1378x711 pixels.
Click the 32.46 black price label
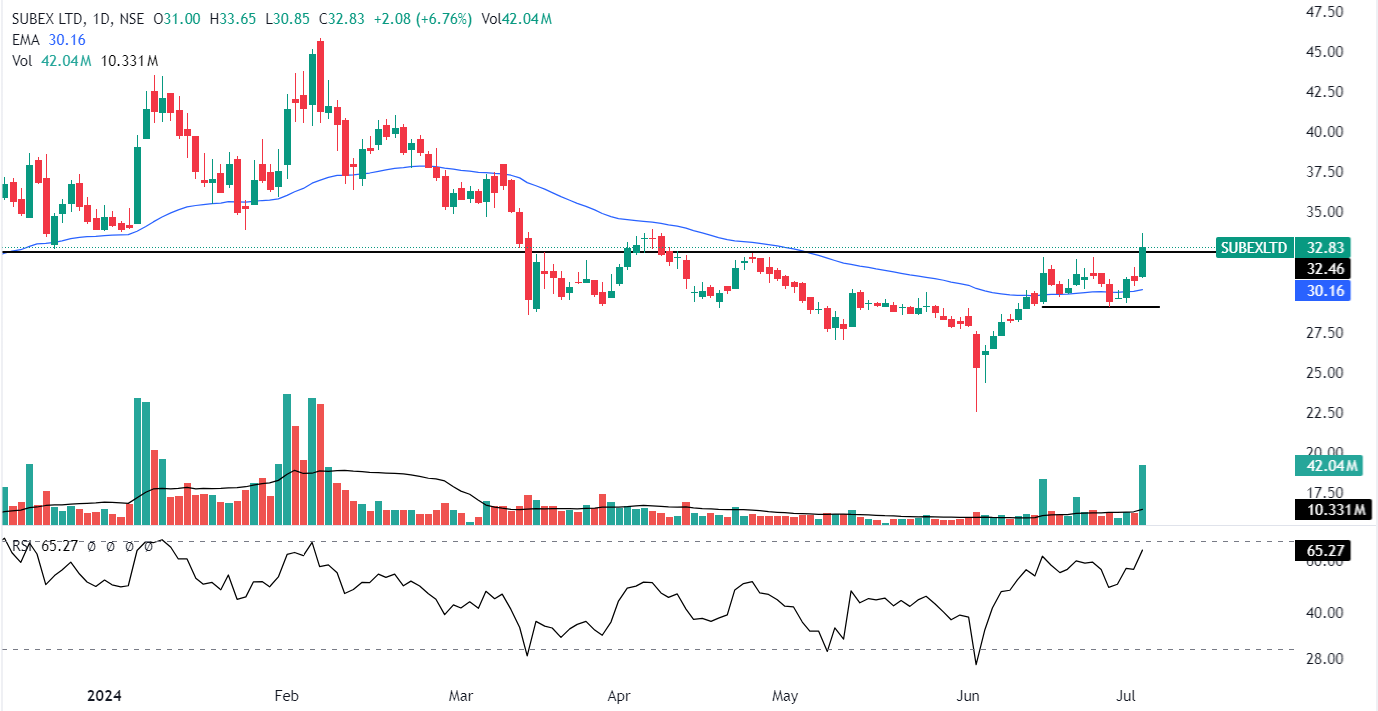(1323, 269)
